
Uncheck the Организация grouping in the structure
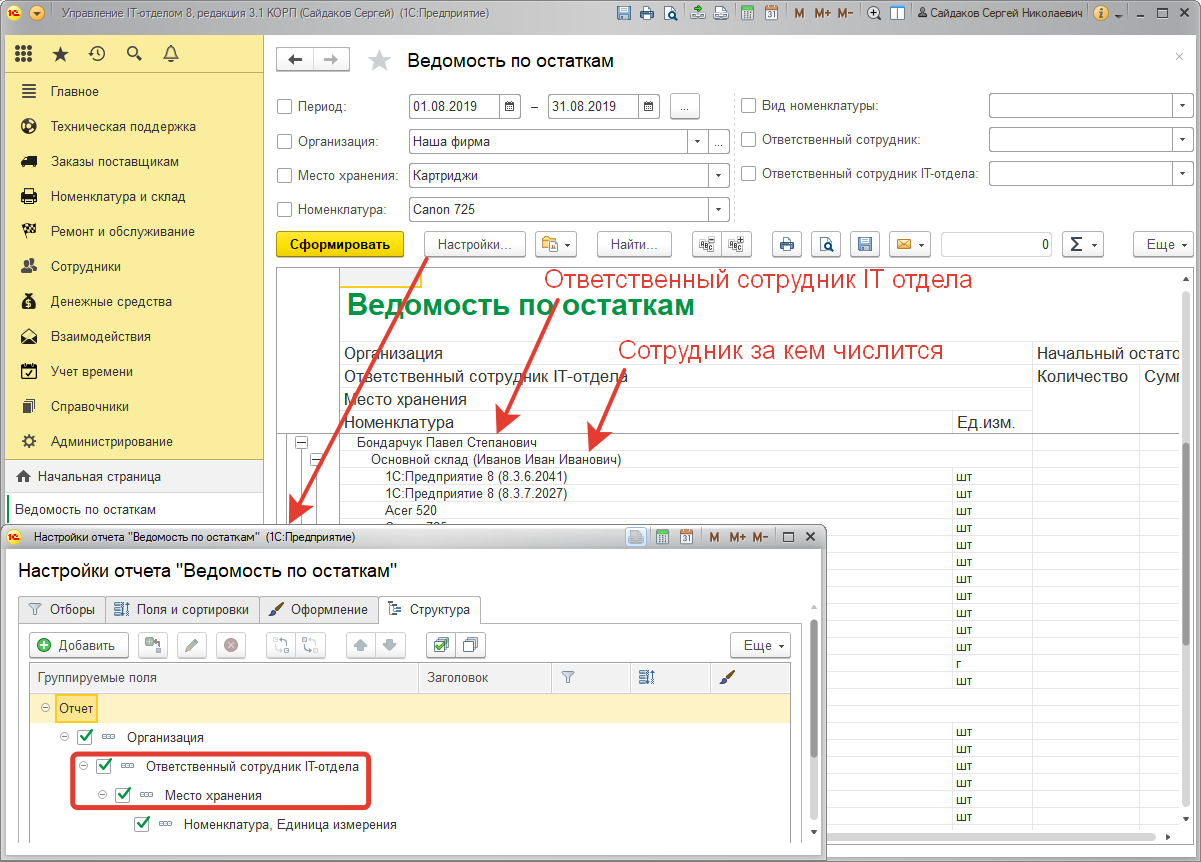(x=85, y=737)
